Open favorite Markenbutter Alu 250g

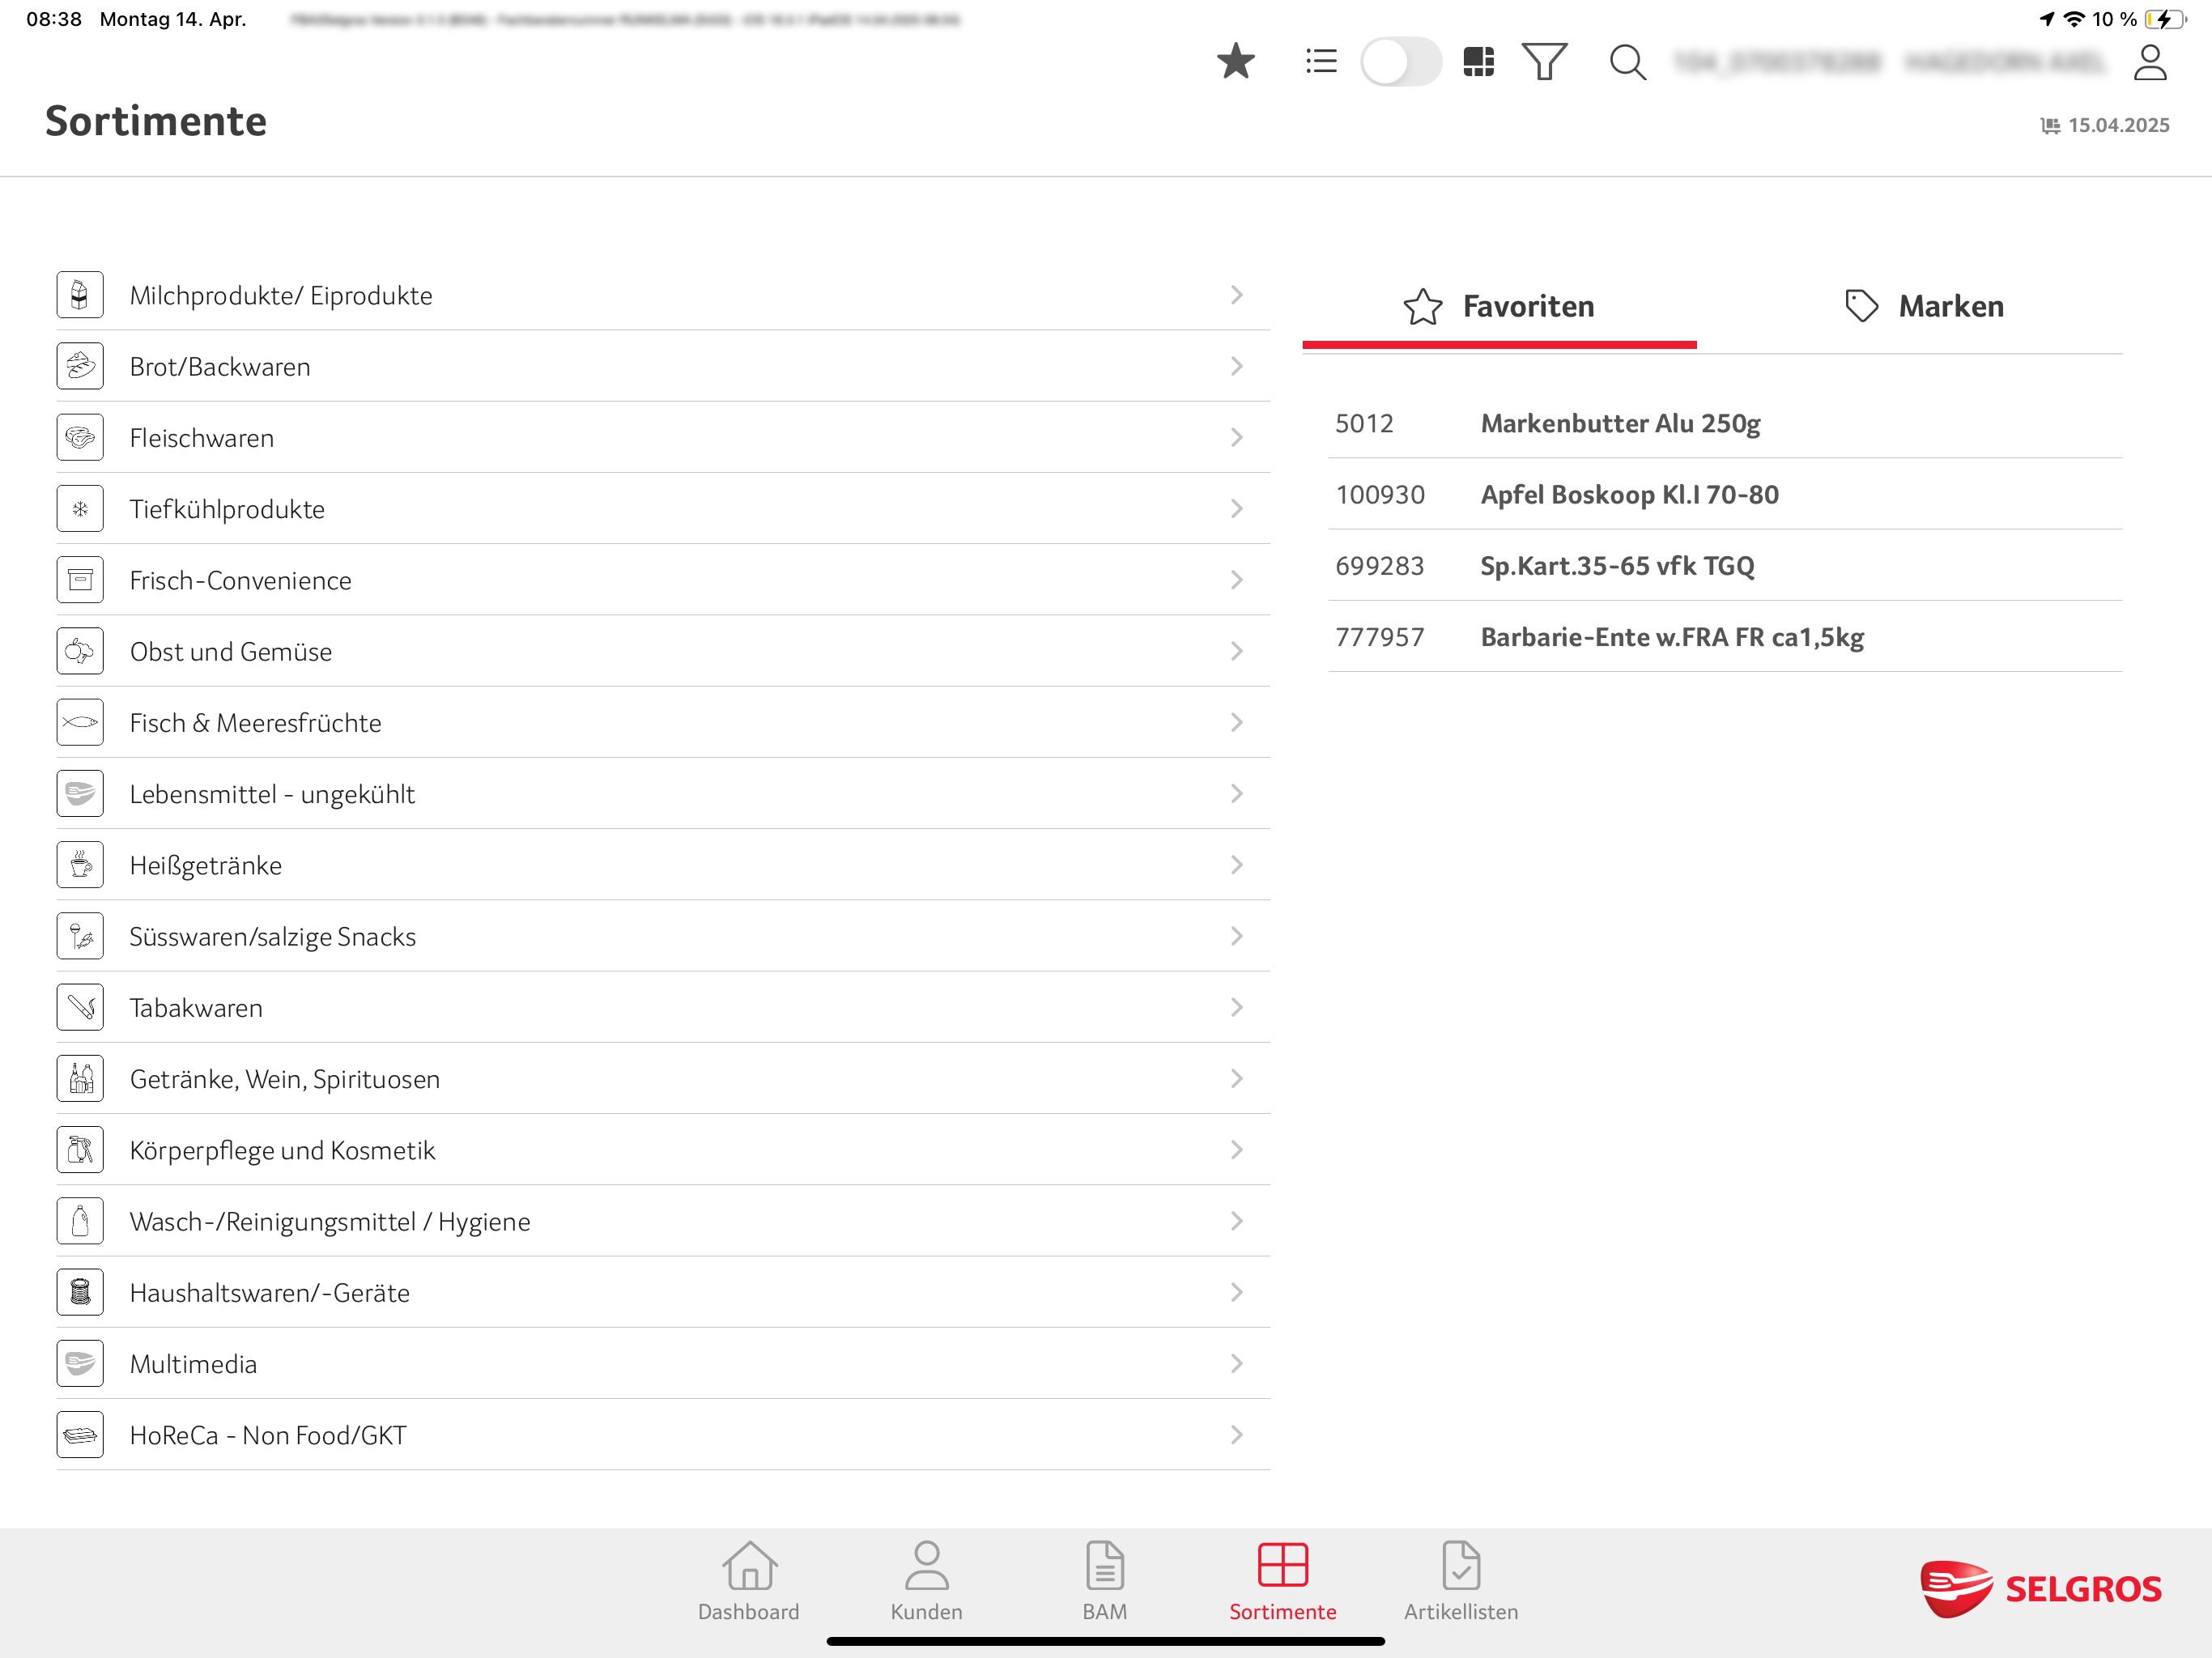click(x=1620, y=423)
